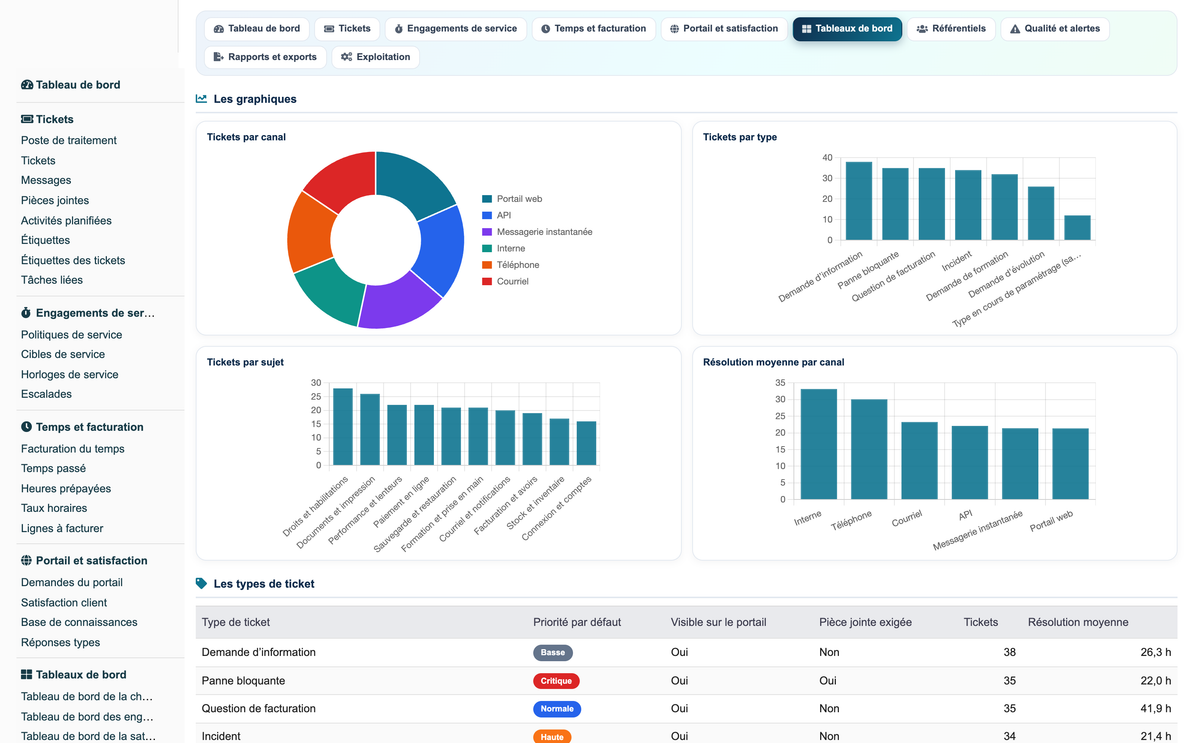Click the gauge icon in the top Tableau de bord tab

pyautogui.click(x=219, y=29)
